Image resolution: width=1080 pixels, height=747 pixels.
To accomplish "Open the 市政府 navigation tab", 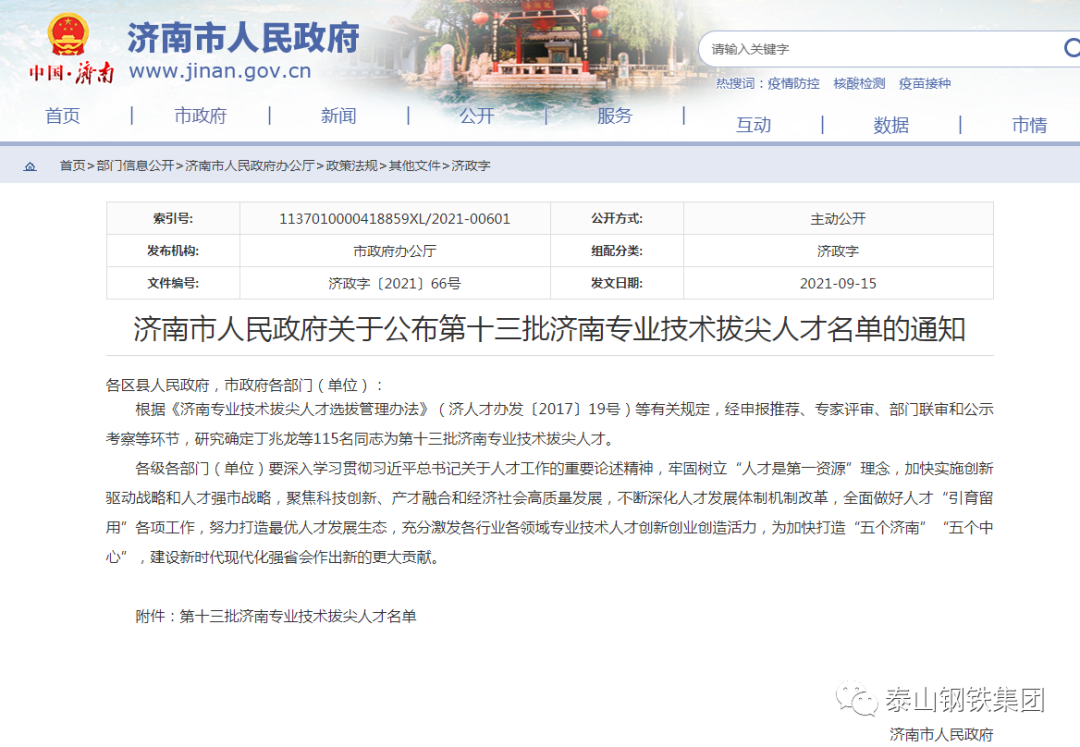I will tap(200, 116).
